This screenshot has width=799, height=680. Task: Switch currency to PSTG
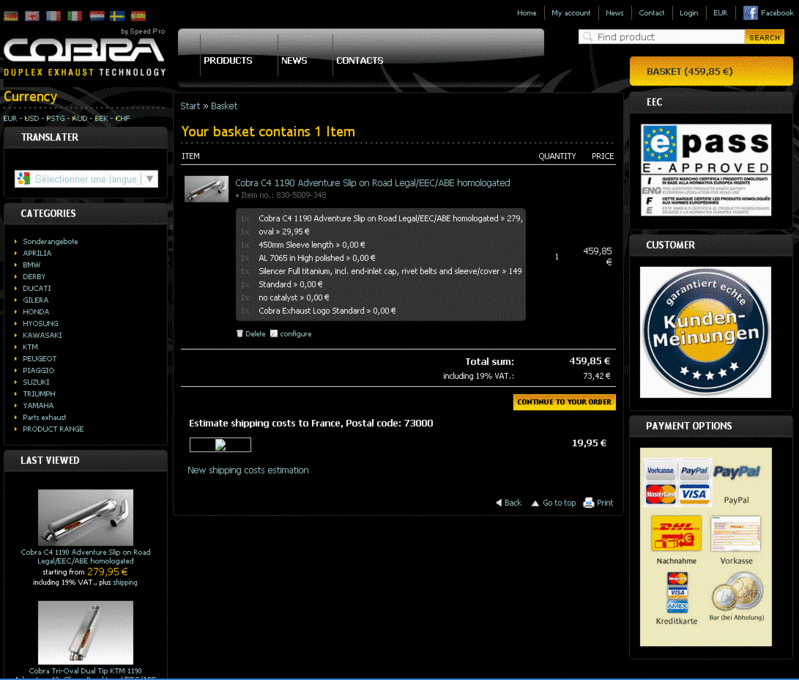pos(56,118)
